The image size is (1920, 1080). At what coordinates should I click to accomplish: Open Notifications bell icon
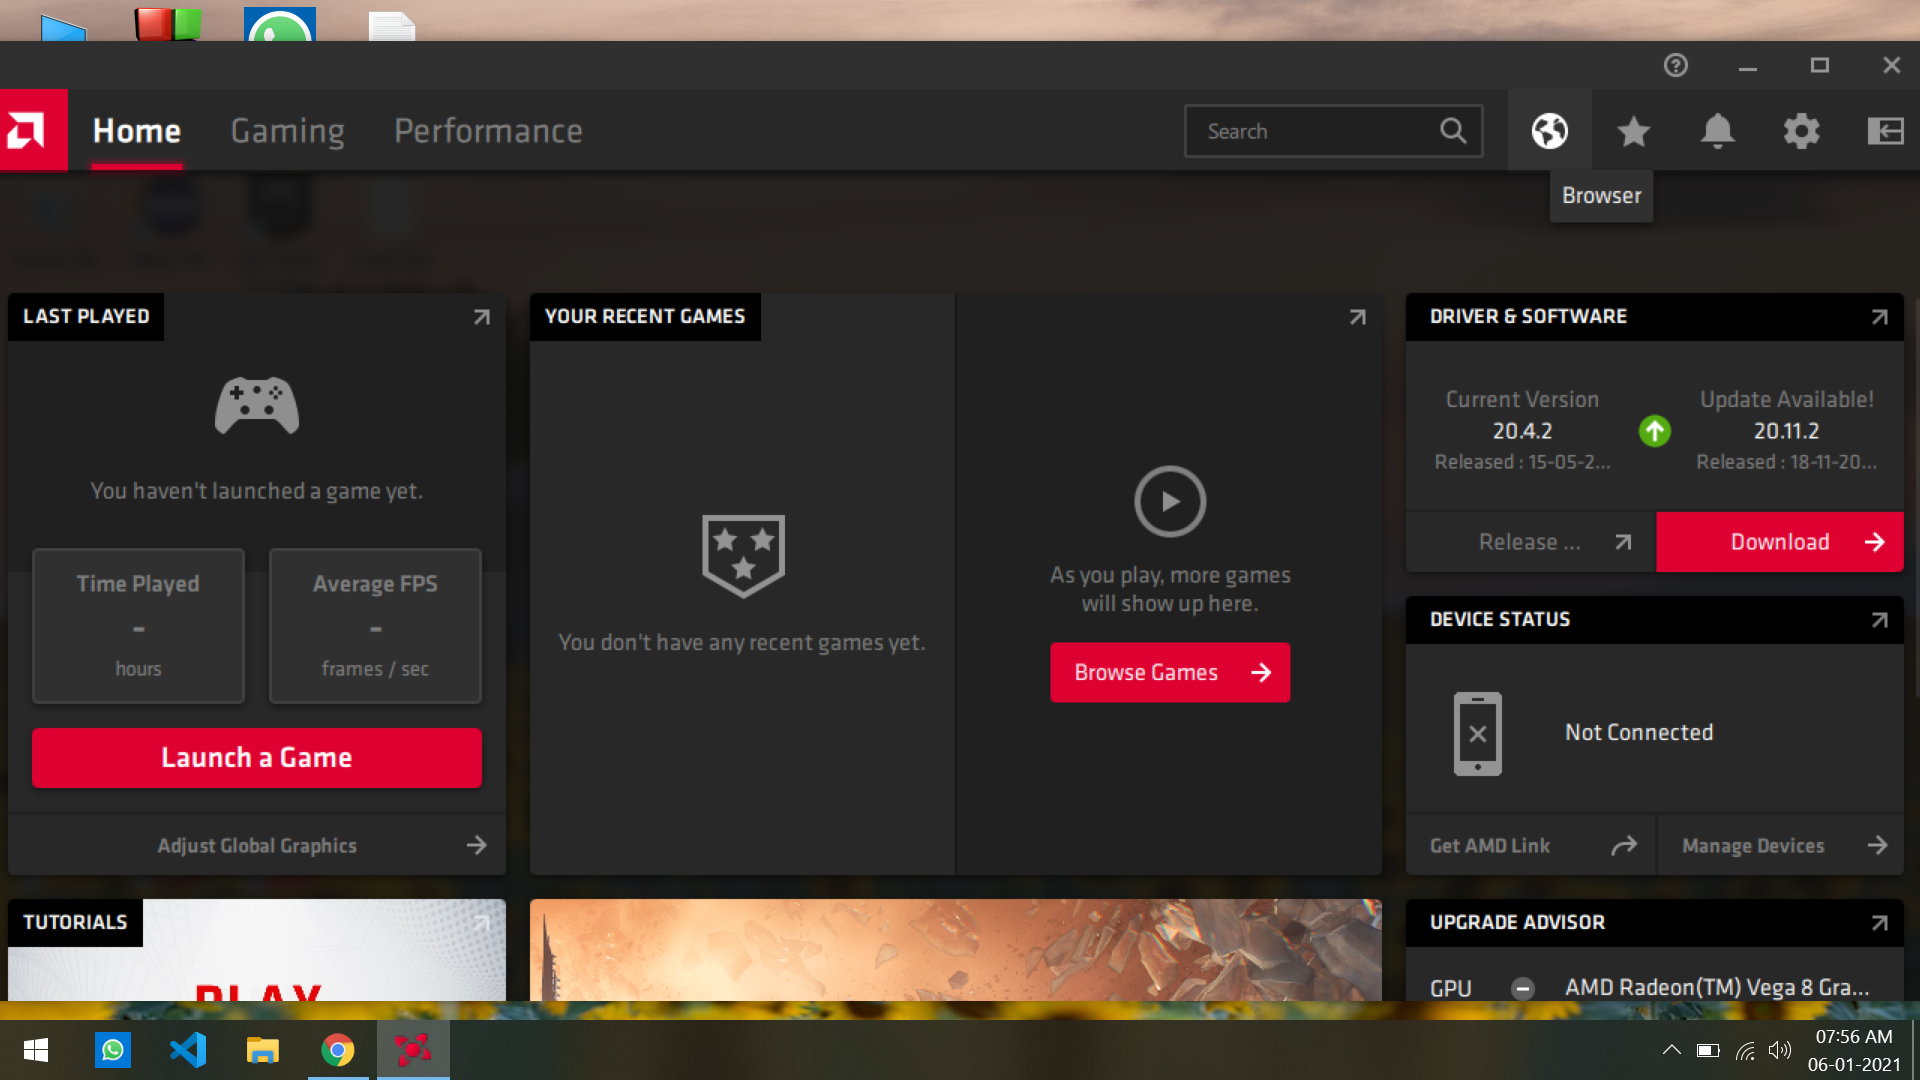(1717, 131)
